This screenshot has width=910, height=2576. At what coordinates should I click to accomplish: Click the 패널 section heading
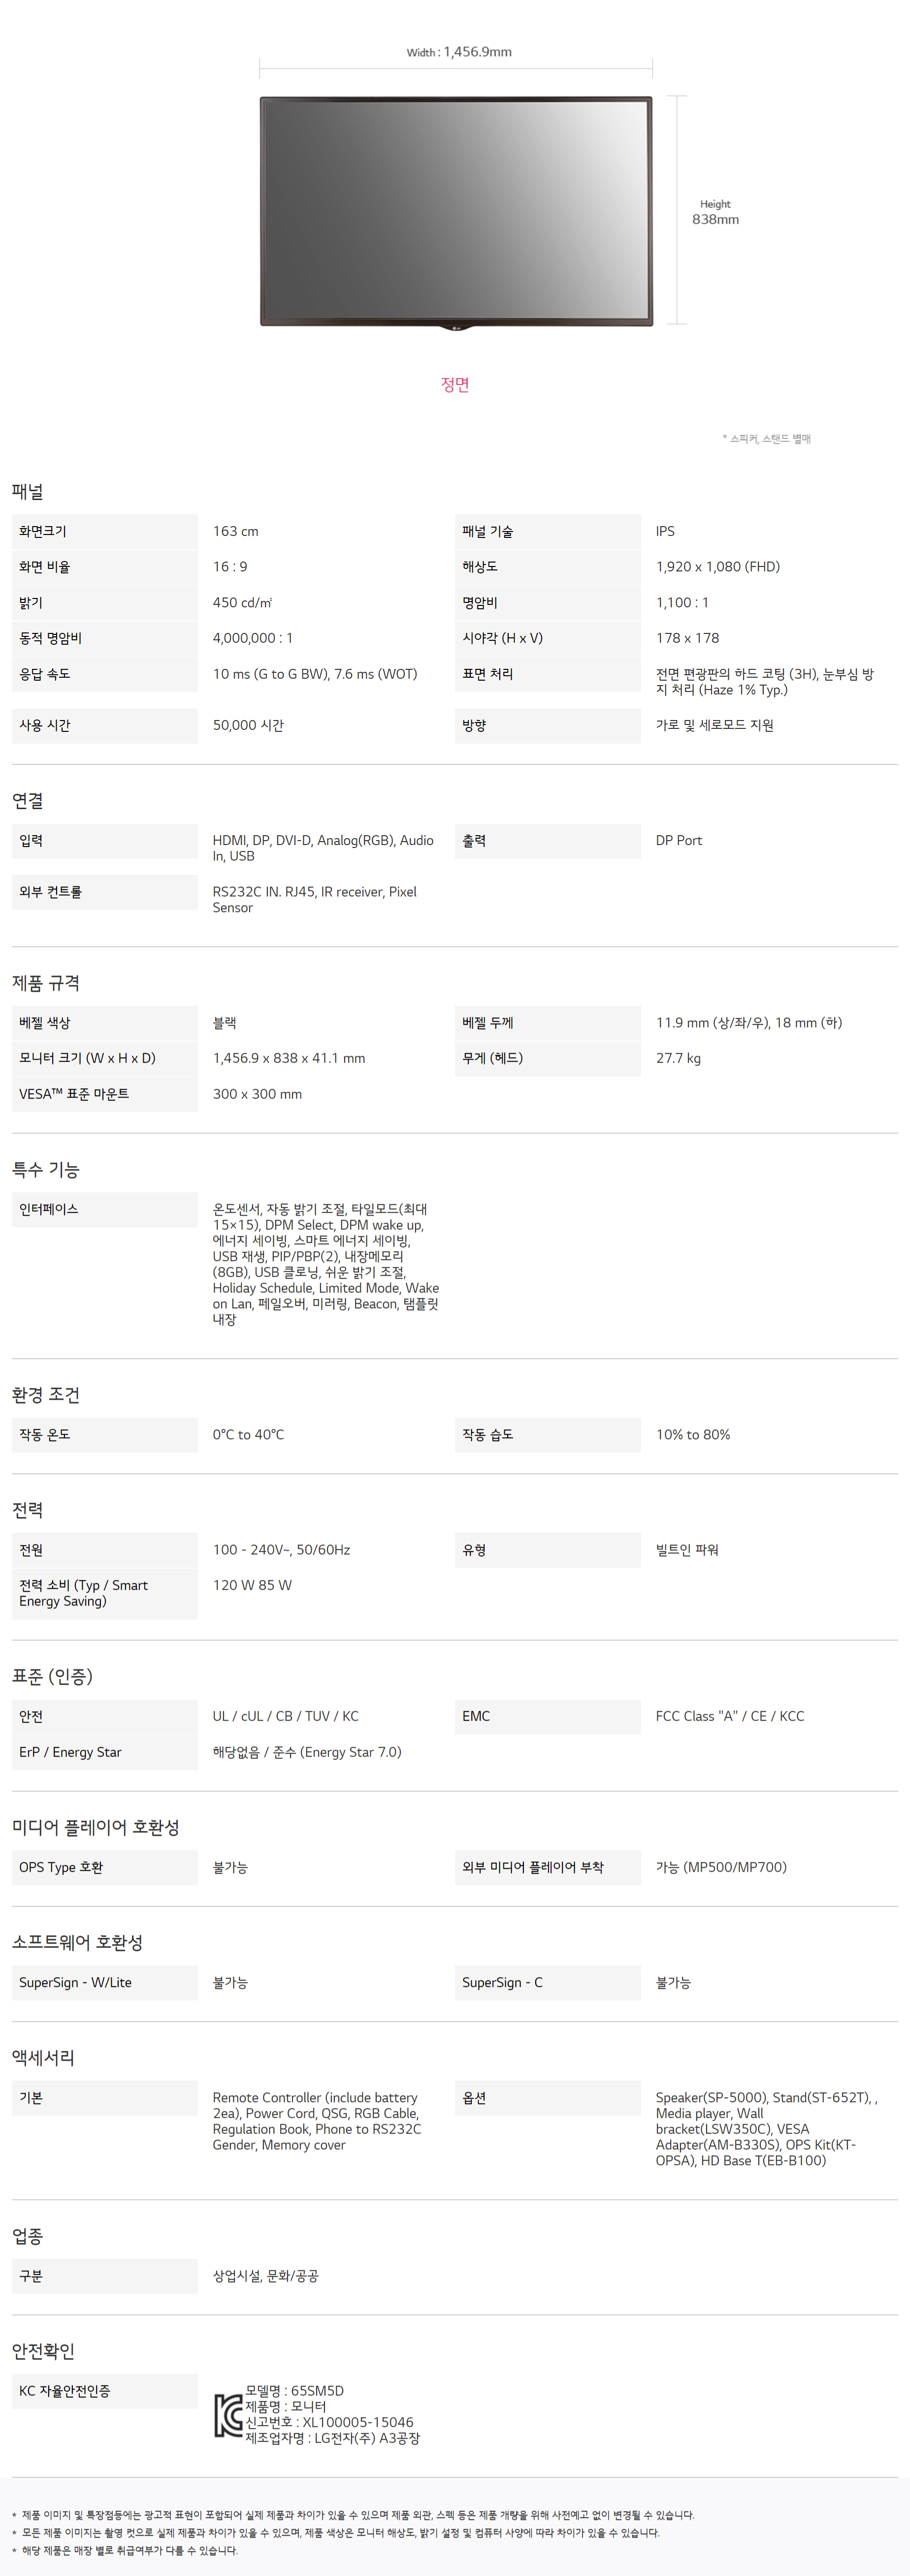pyautogui.click(x=28, y=492)
